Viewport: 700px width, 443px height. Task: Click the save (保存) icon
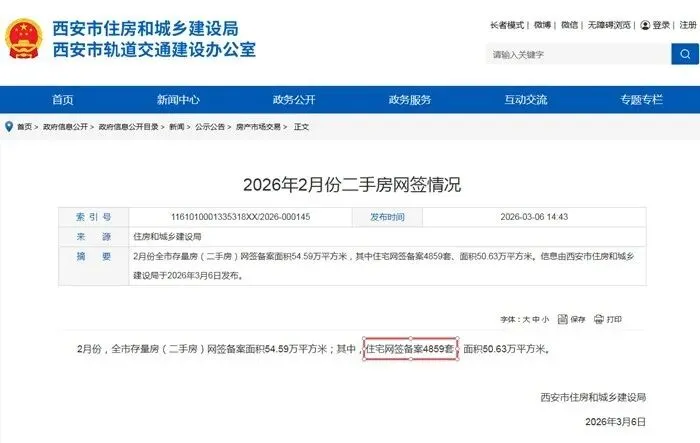tap(562, 319)
